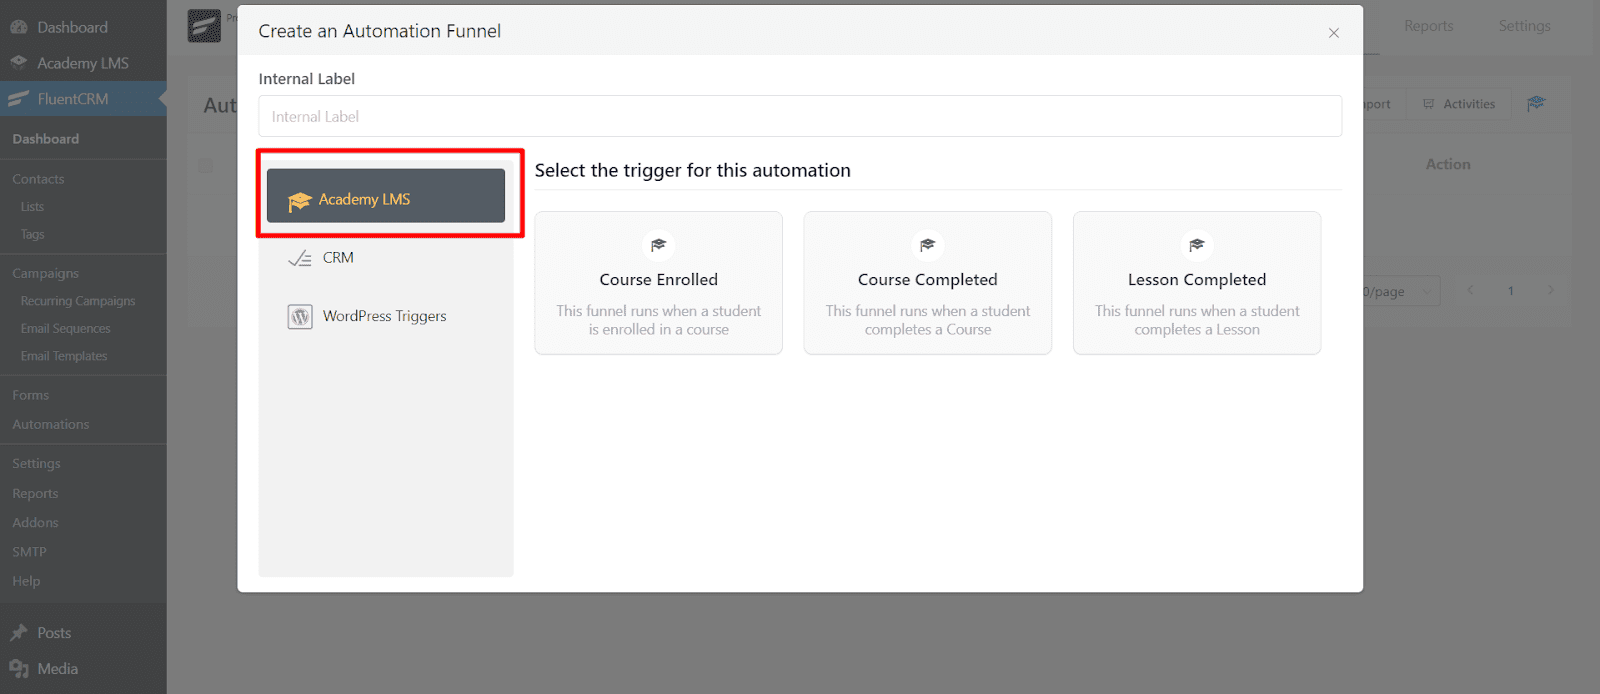Open Help in FluentCRM submenu
This screenshot has height=694, width=1600.
(27, 581)
